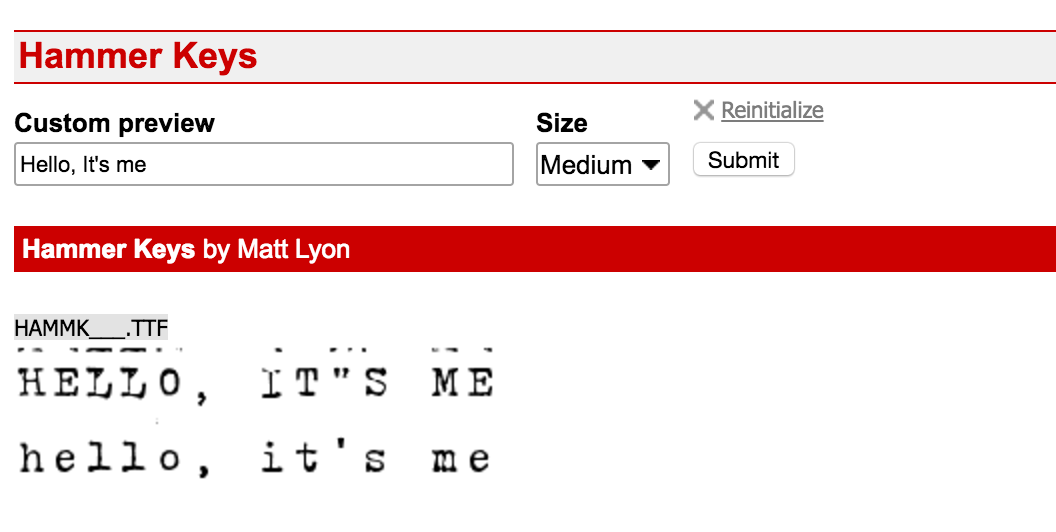Viewport: 1056px width, 532px height.
Task: Click the Custom preview label
Action: [x=114, y=123]
